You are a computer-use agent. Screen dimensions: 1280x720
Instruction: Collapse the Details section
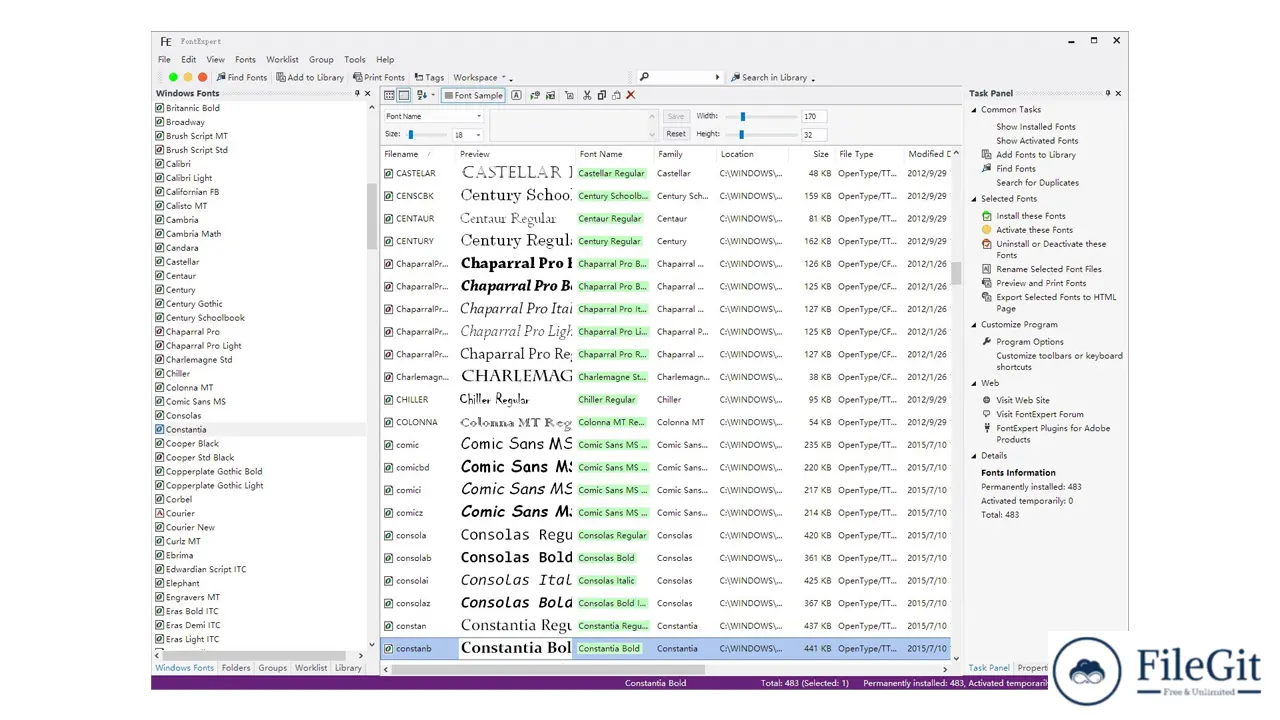click(x=974, y=456)
